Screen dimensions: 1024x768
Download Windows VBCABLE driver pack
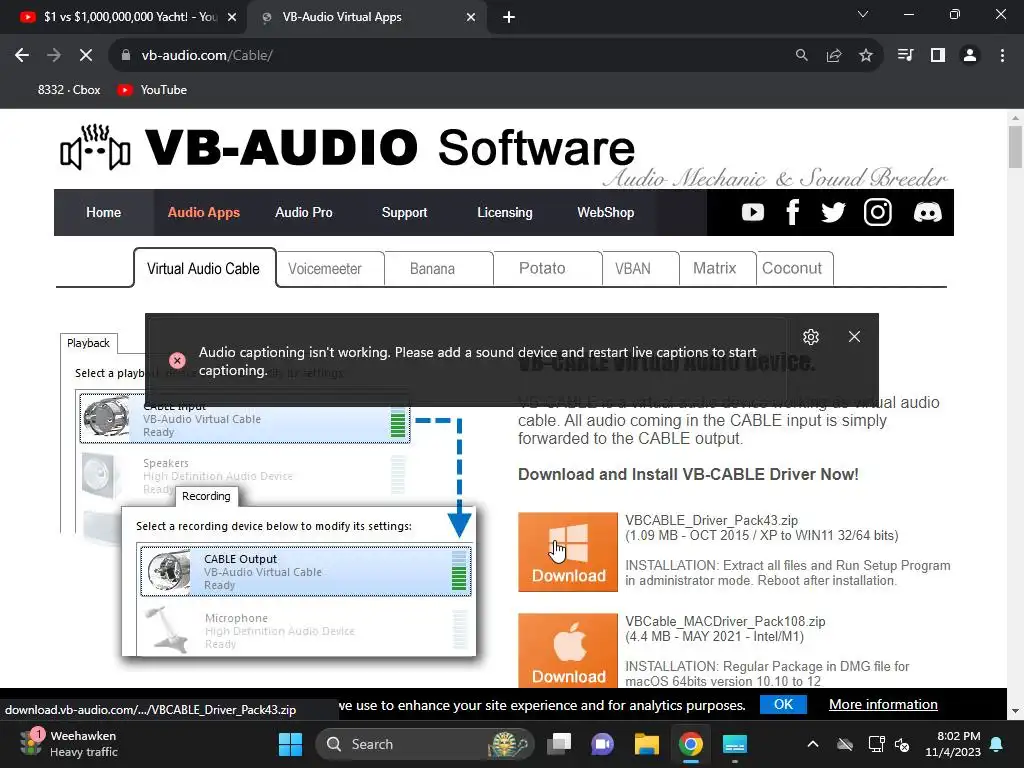pos(568,552)
